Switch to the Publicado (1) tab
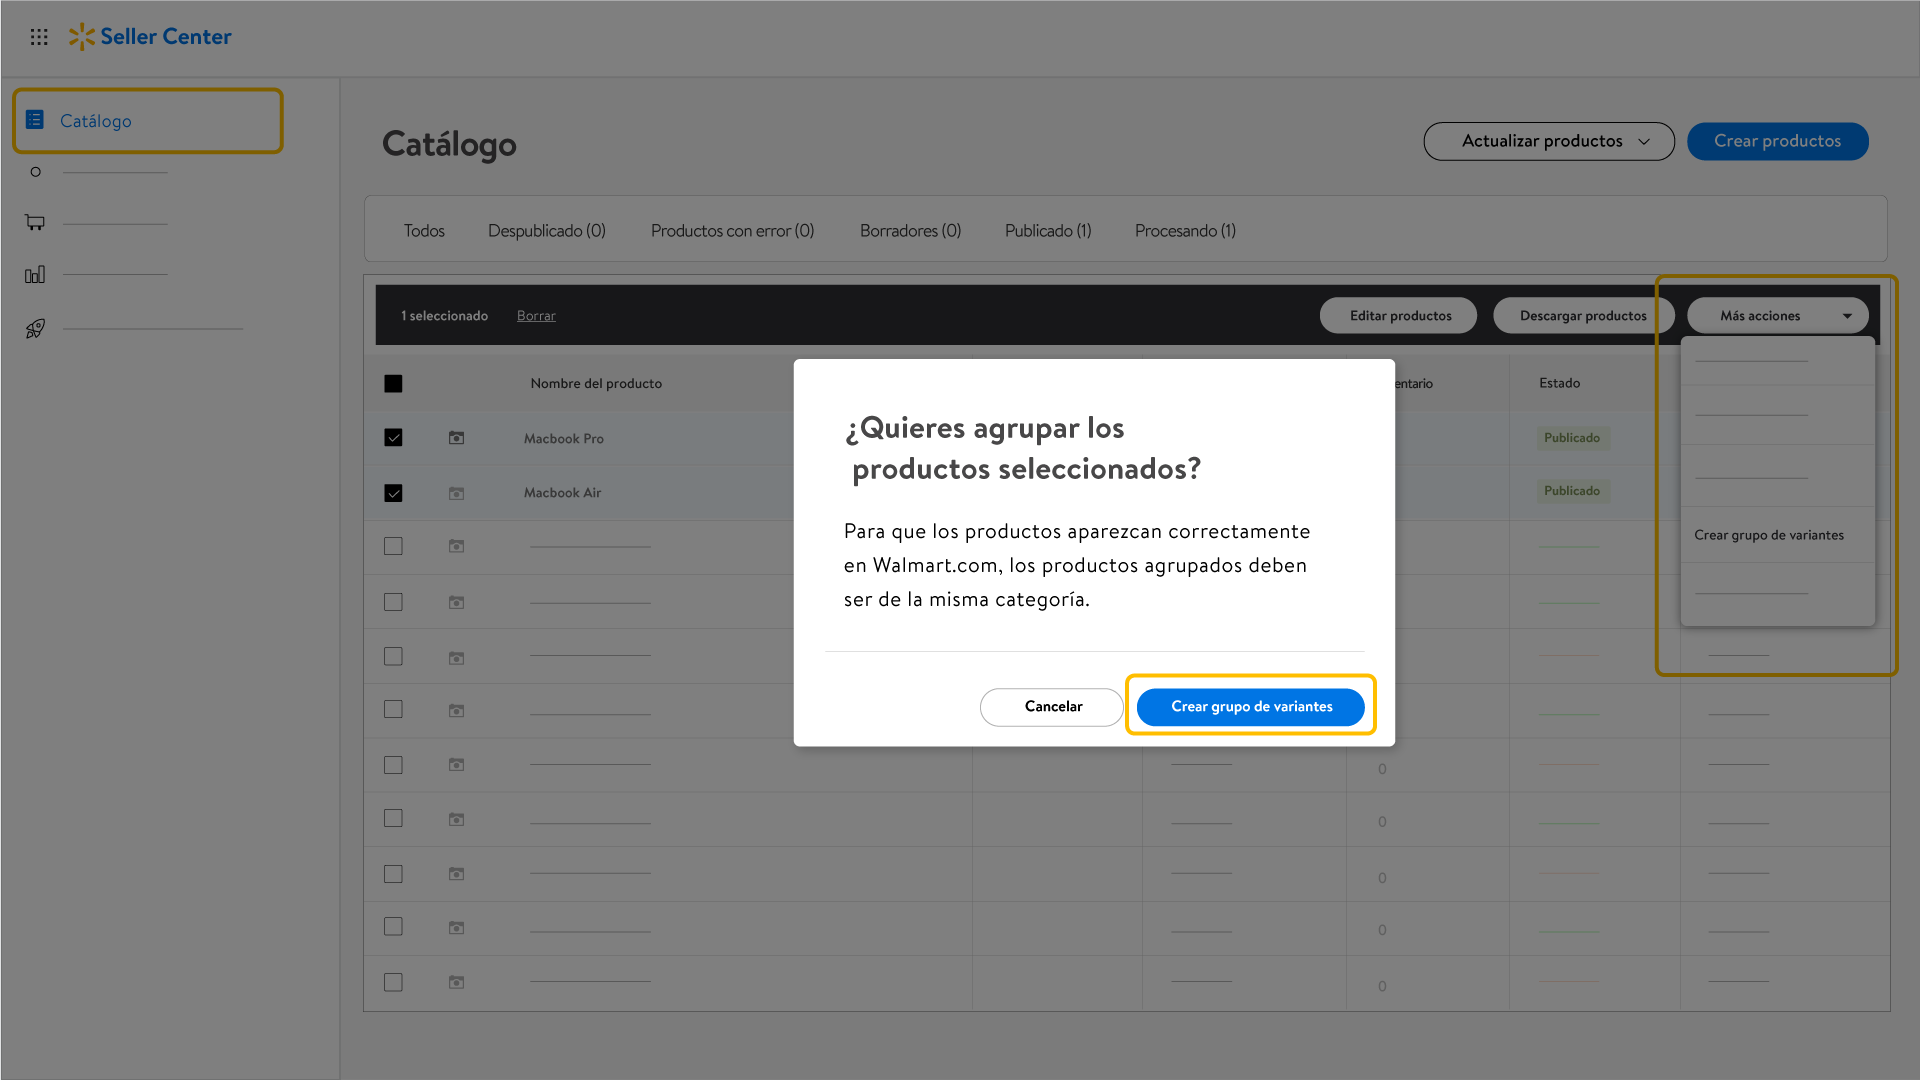1920x1080 pixels. [1047, 231]
